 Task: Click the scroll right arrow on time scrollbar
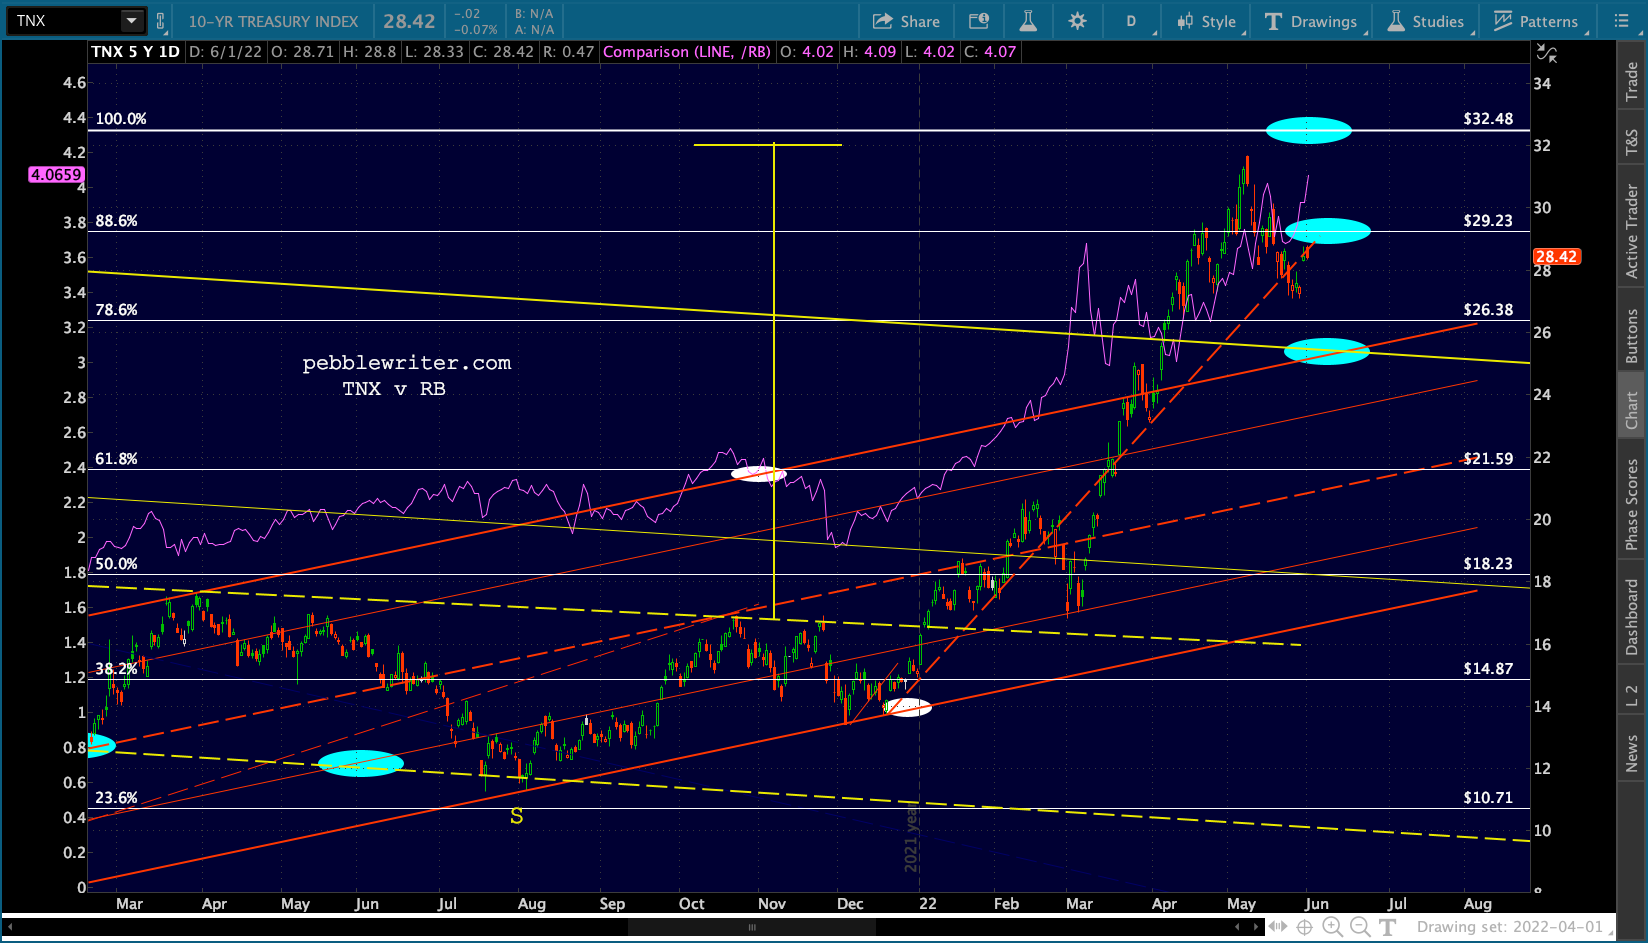tap(1256, 927)
